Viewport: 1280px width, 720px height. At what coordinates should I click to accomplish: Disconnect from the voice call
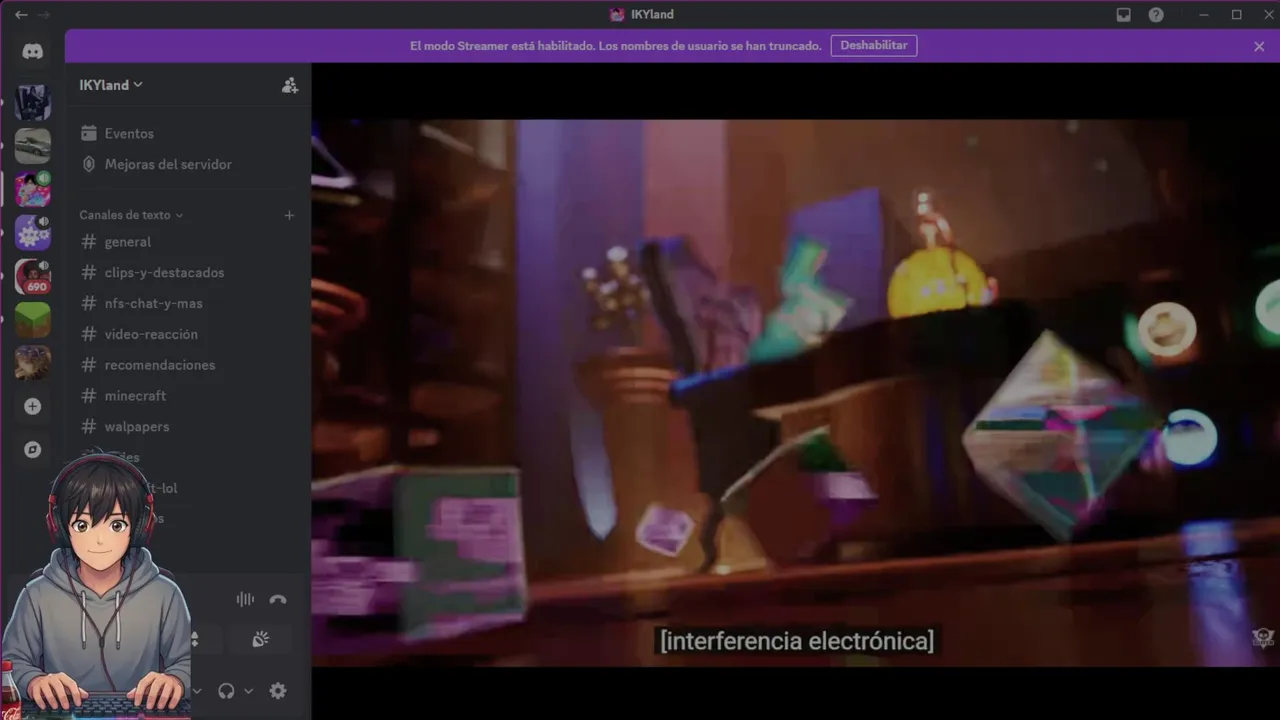pos(278,599)
